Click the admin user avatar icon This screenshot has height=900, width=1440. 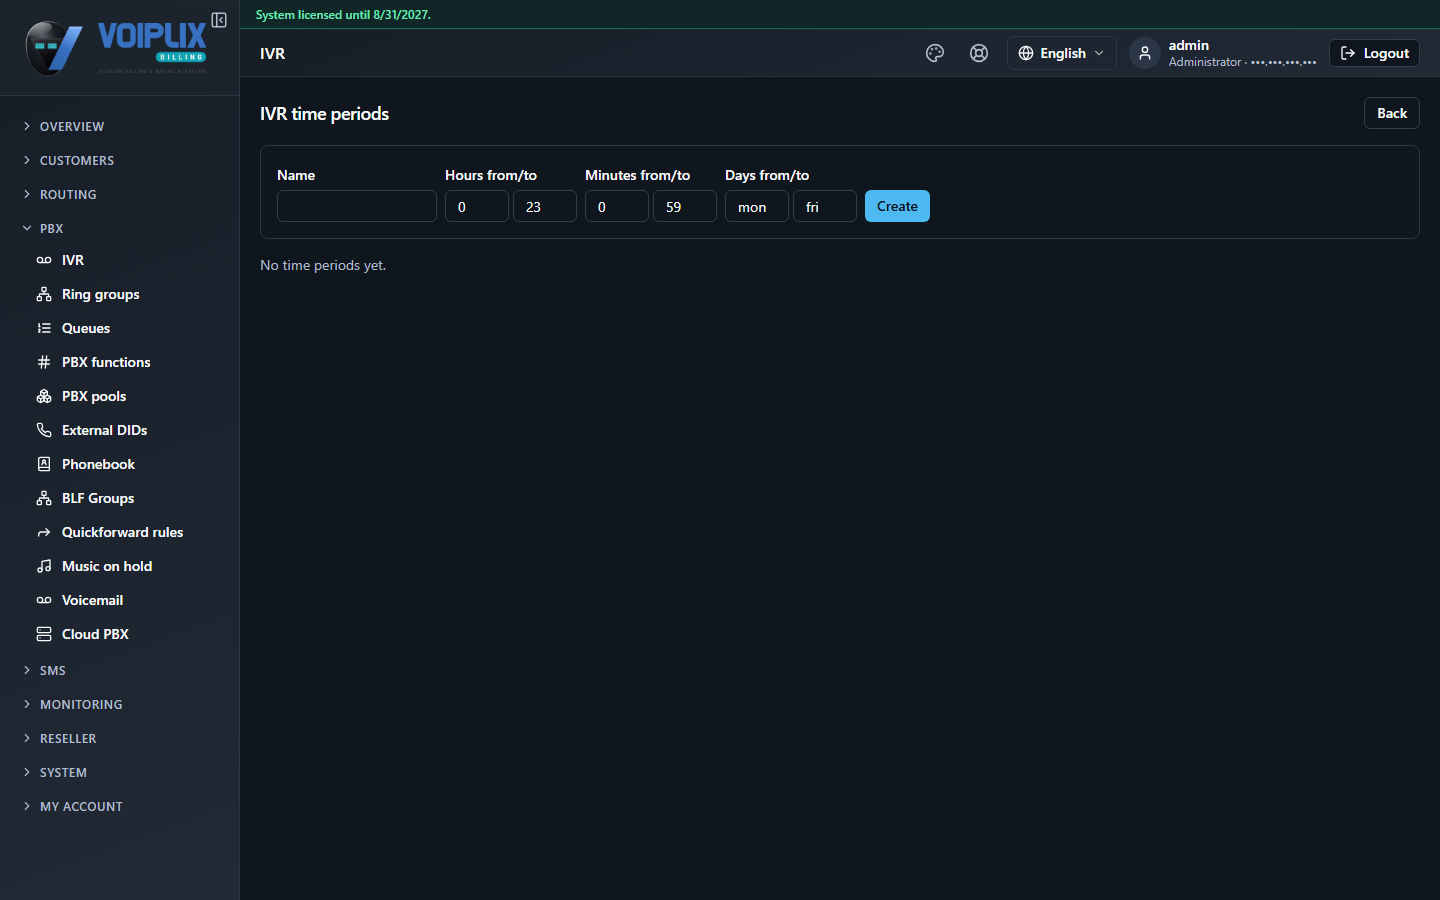coord(1145,53)
